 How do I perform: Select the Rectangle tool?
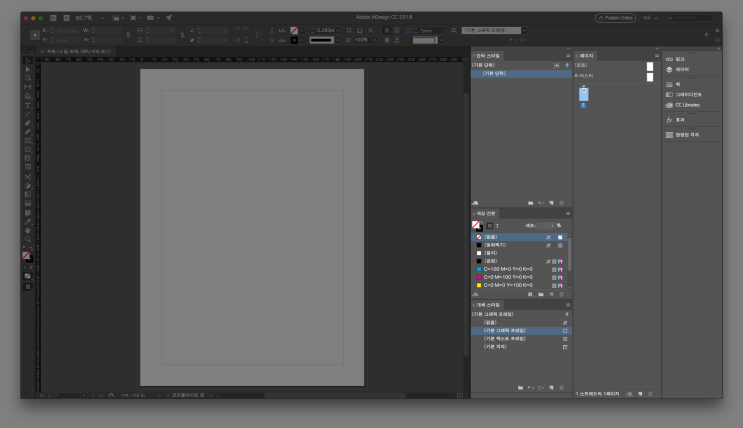pyautogui.click(x=28, y=150)
